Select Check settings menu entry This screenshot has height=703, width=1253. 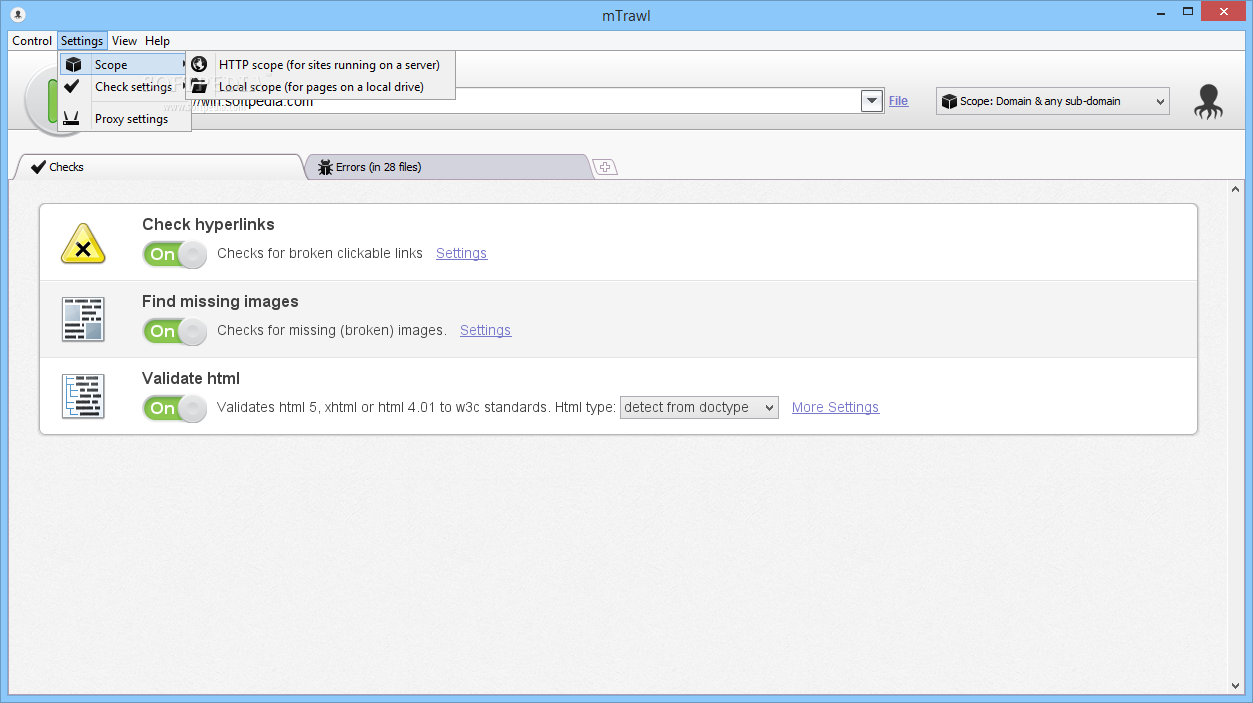coord(123,87)
